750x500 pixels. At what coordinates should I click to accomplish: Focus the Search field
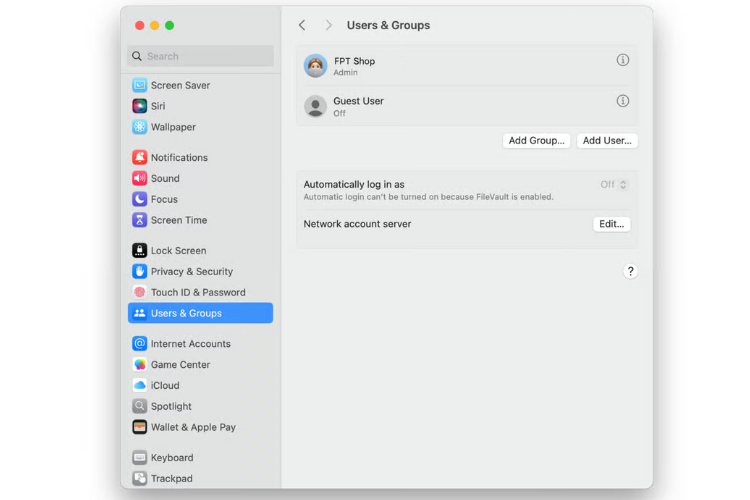[200, 56]
